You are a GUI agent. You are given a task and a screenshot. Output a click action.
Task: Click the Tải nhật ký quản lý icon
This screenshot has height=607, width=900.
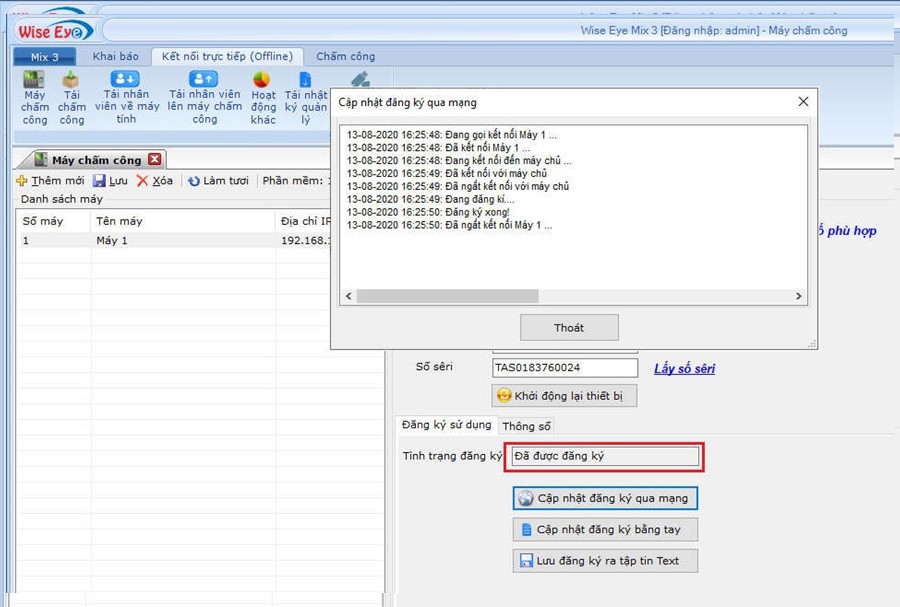tap(306, 98)
